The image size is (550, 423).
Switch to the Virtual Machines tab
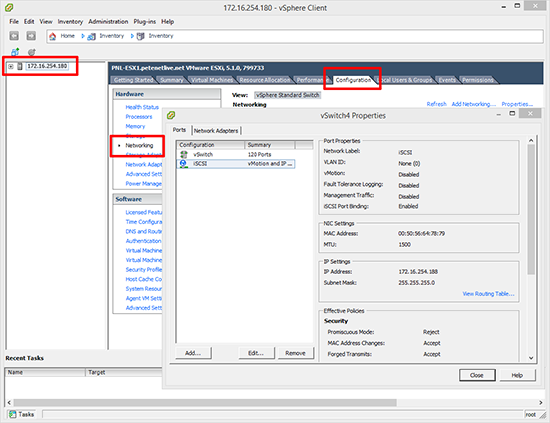212,80
